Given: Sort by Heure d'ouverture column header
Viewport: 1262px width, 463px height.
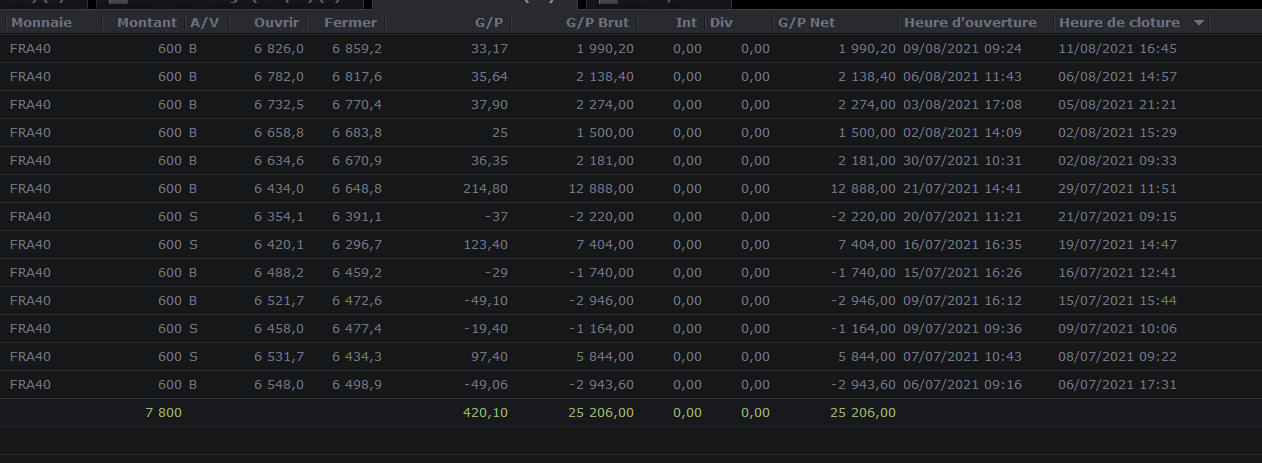Looking at the screenshot, I should click(969, 22).
